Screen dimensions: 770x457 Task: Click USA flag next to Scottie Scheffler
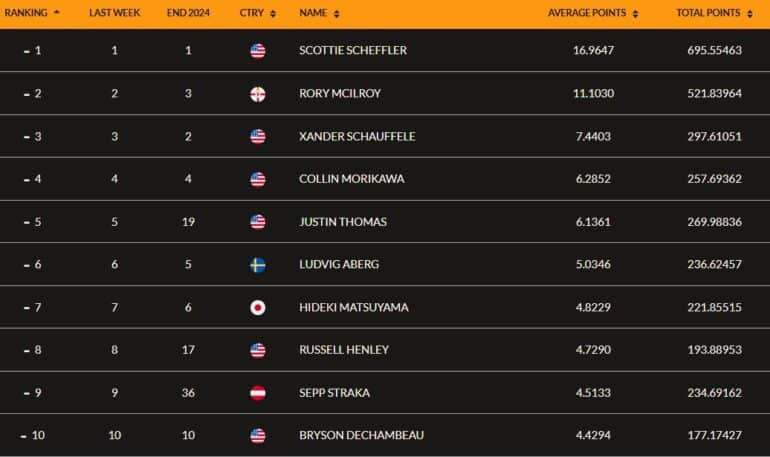(258, 51)
